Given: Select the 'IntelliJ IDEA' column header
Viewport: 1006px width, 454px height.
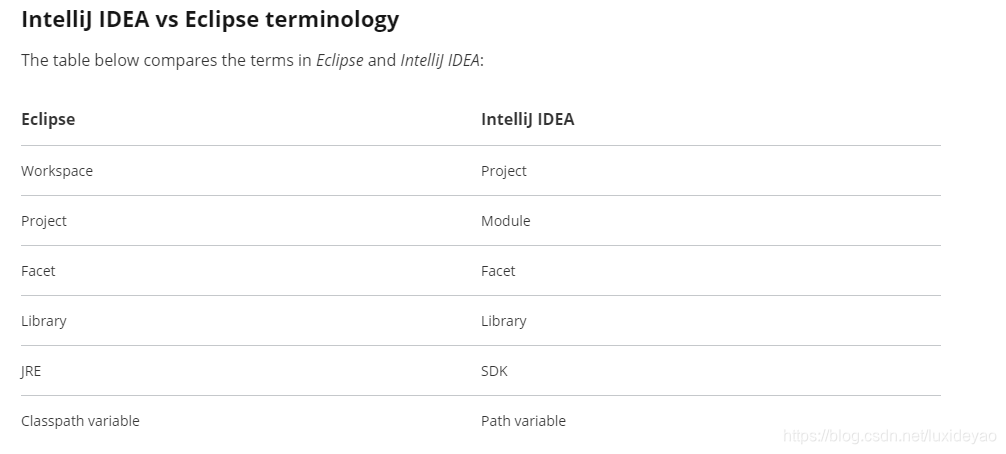Looking at the screenshot, I should 527,119.
